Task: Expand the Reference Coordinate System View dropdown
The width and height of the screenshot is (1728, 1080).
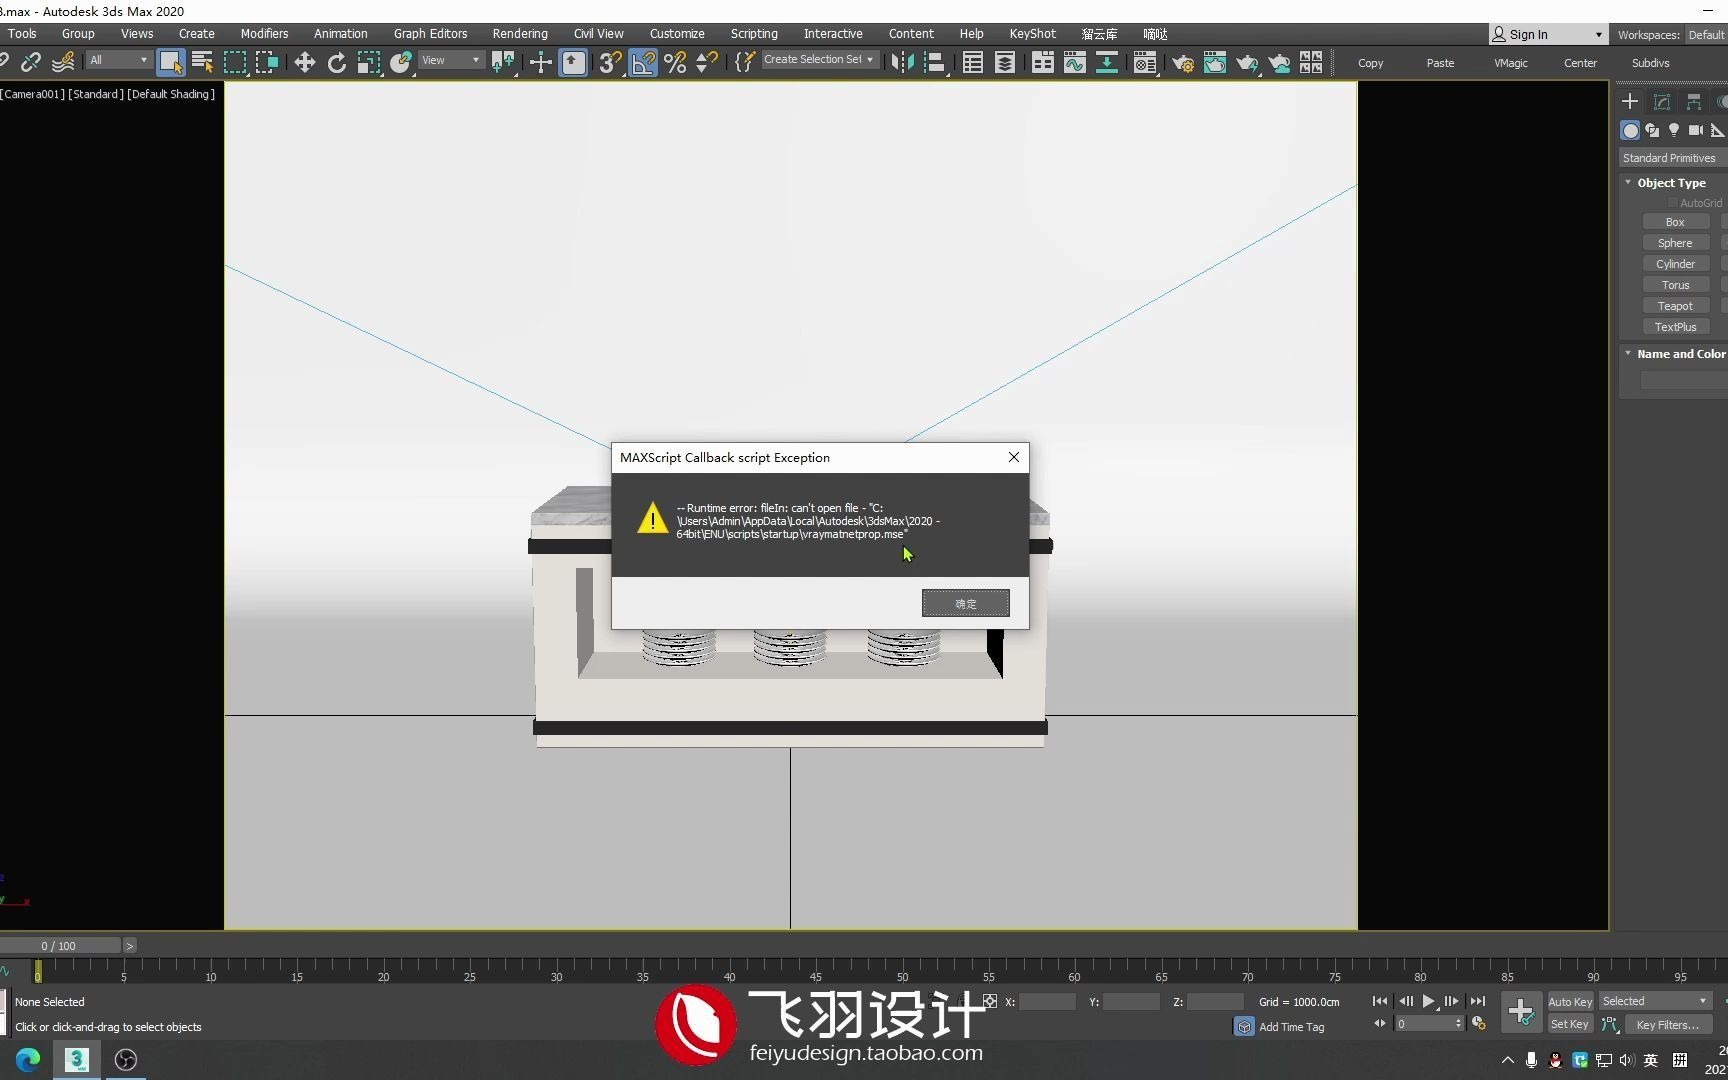Action: pos(450,60)
